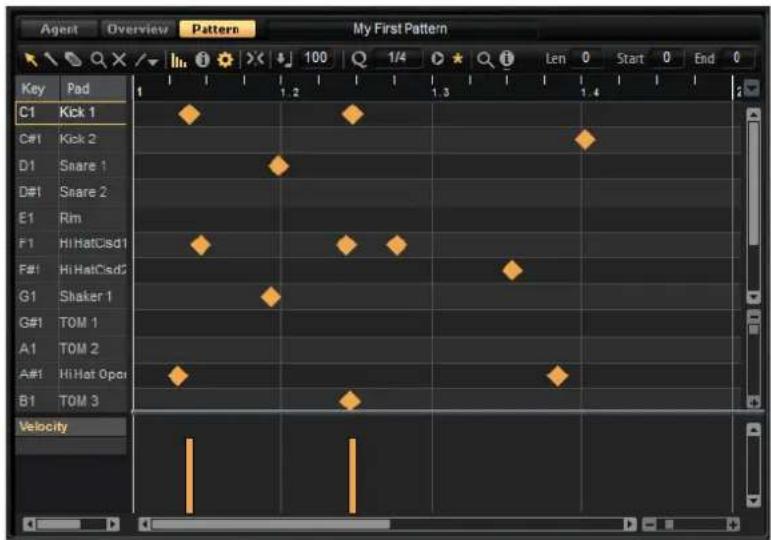Click the second velocity bar

(353, 476)
